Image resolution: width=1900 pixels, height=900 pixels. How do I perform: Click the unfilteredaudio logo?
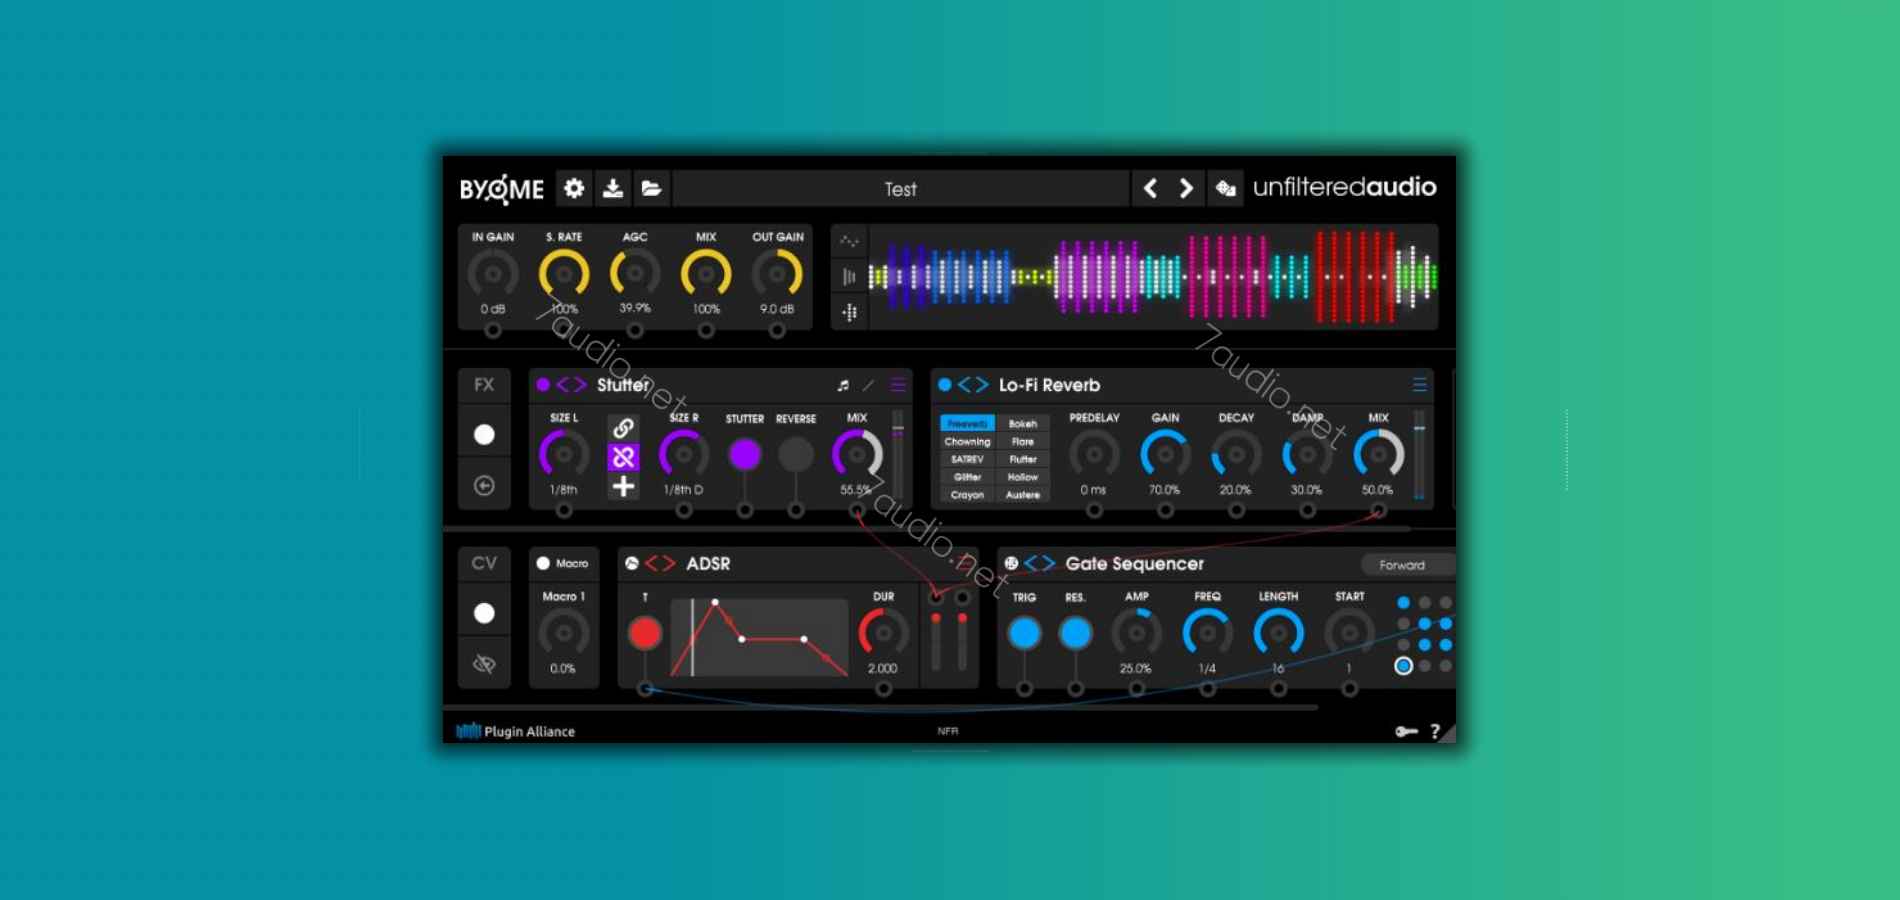point(1344,187)
